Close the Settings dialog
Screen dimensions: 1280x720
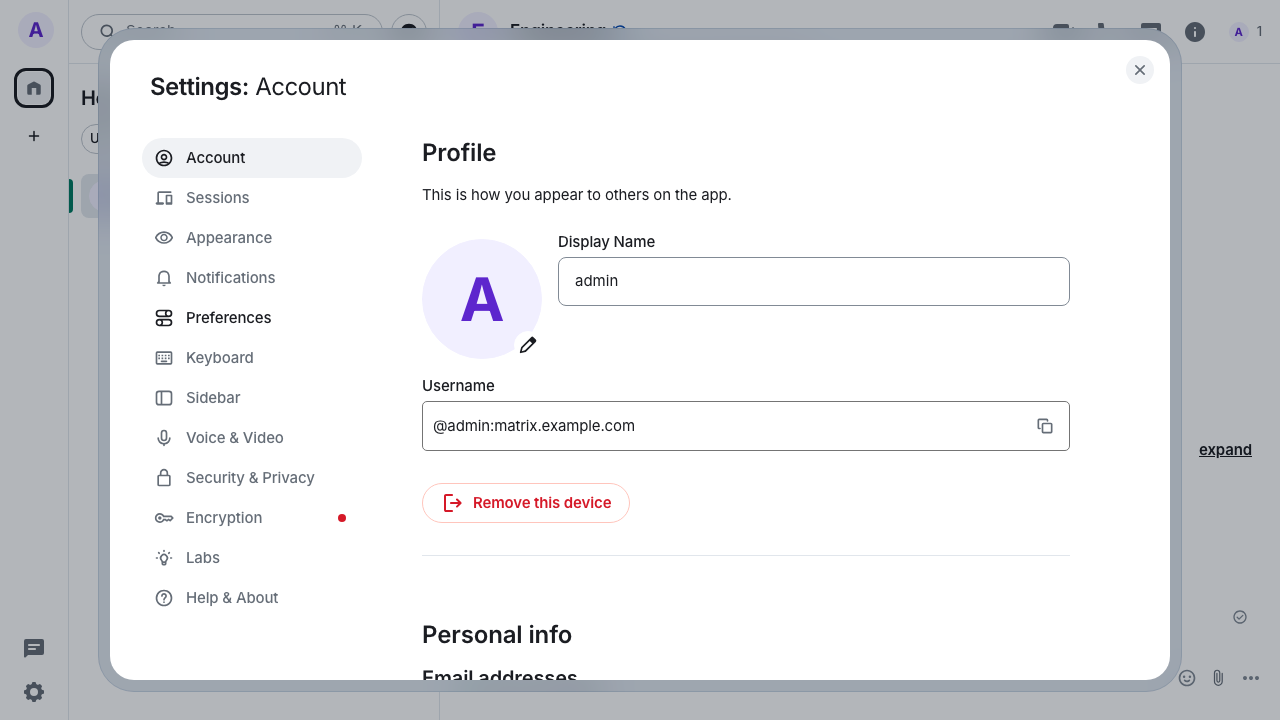click(1140, 70)
